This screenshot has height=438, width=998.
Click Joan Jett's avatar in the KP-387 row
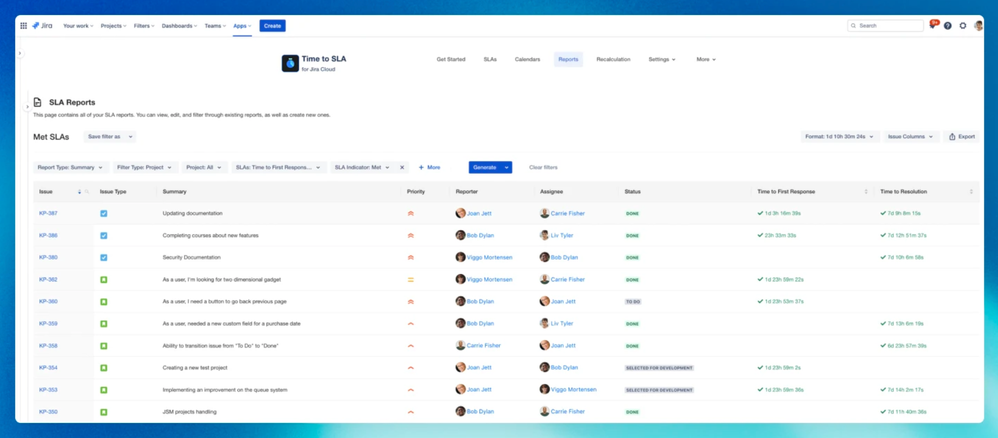(x=460, y=213)
